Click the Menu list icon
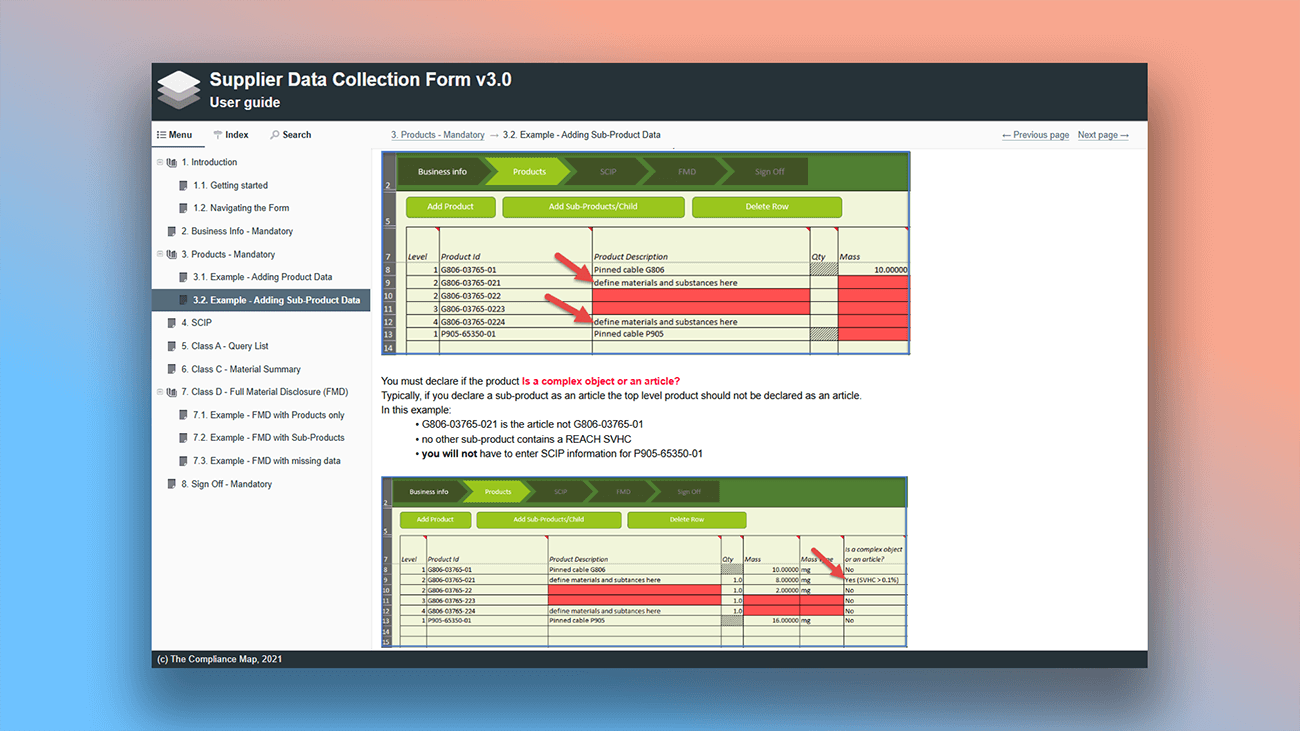Image resolution: width=1300 pixels, height=731 pixels. (161, 134)
